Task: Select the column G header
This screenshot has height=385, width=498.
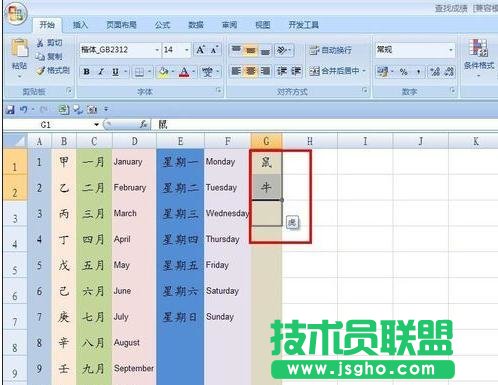Action: [x=266, y=141]
